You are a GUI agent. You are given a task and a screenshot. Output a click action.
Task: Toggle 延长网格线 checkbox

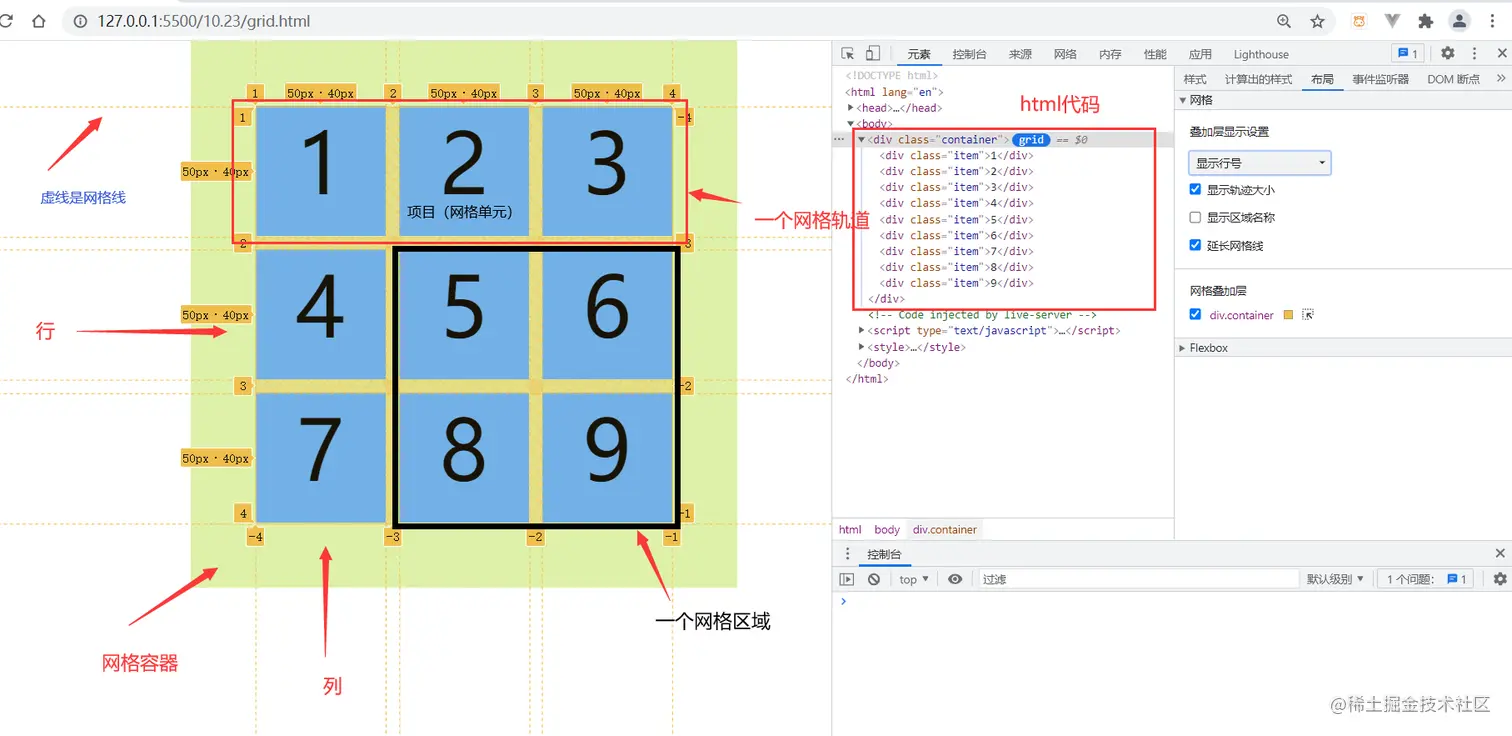(x=1195, y=245)
